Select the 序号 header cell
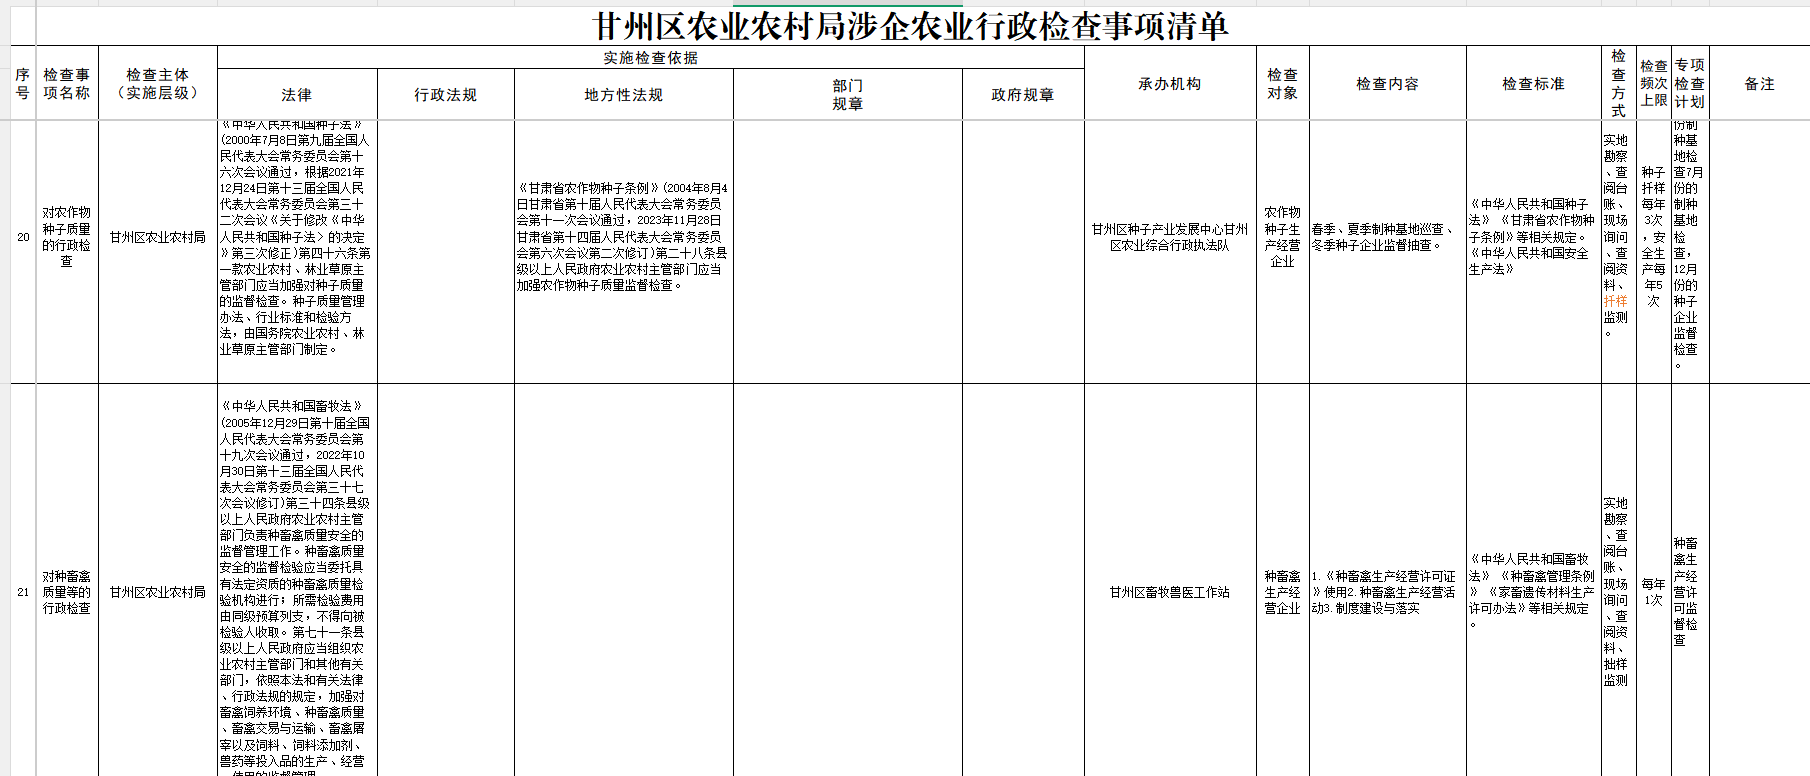Screen dimensions: 1810x776 coord(23,84)
